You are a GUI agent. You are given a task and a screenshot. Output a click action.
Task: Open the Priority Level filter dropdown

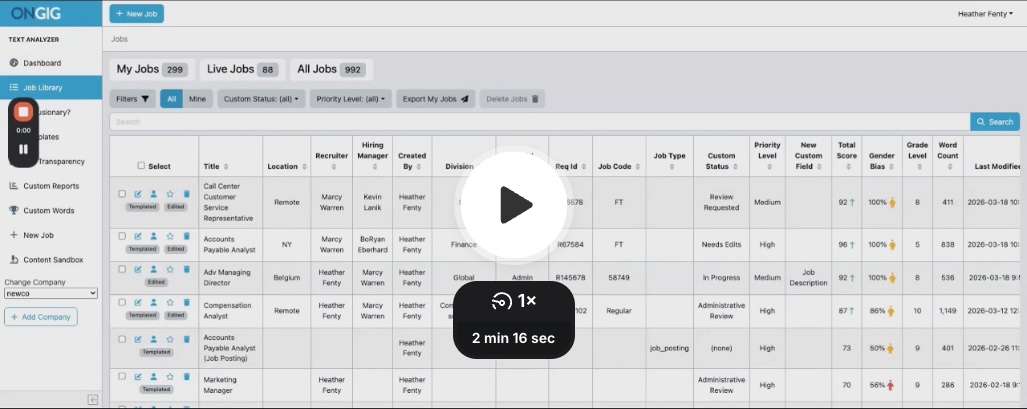[351, 99]
